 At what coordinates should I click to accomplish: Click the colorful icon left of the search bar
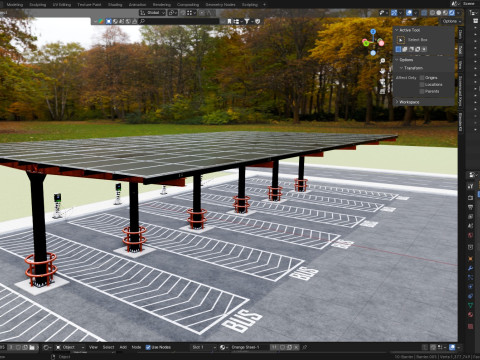pyautogui.click(x=100, y=21)
